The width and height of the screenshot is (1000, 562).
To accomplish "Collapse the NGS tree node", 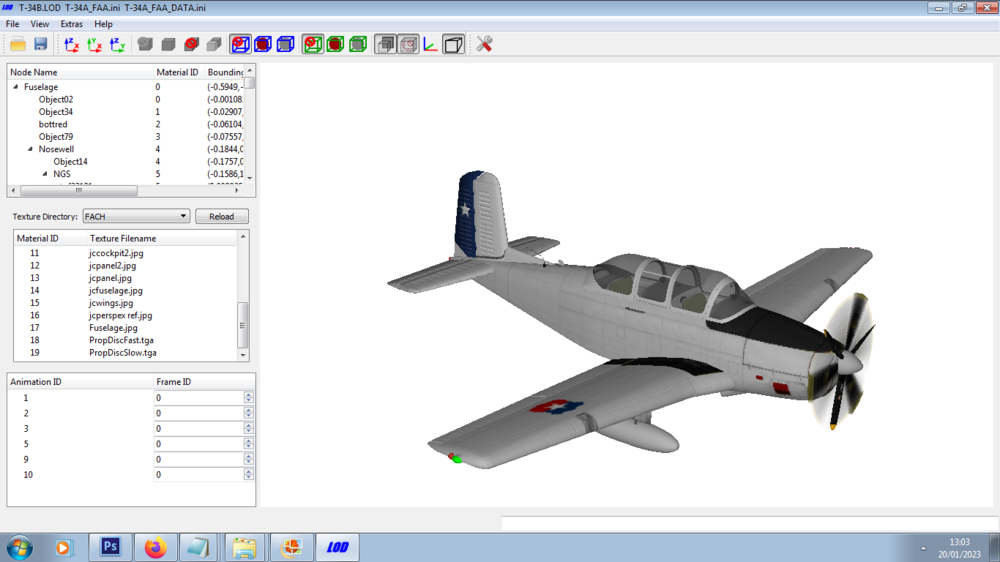I will 45,174.
